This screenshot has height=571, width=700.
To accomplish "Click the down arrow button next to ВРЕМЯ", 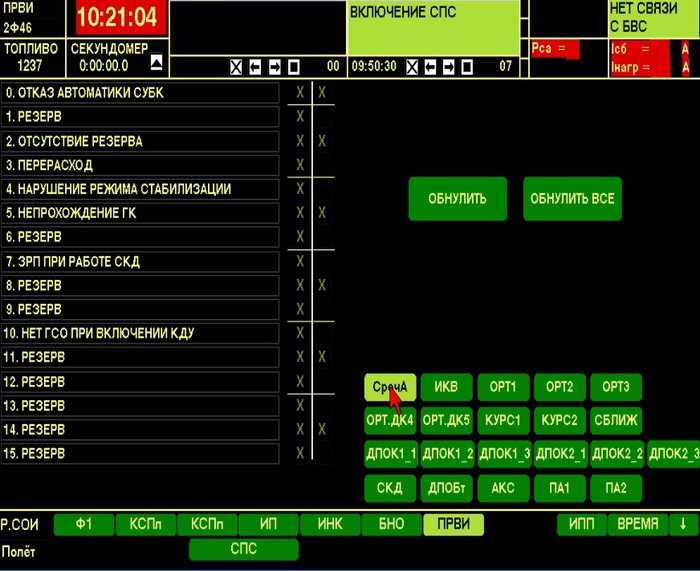I will (683, 524).
